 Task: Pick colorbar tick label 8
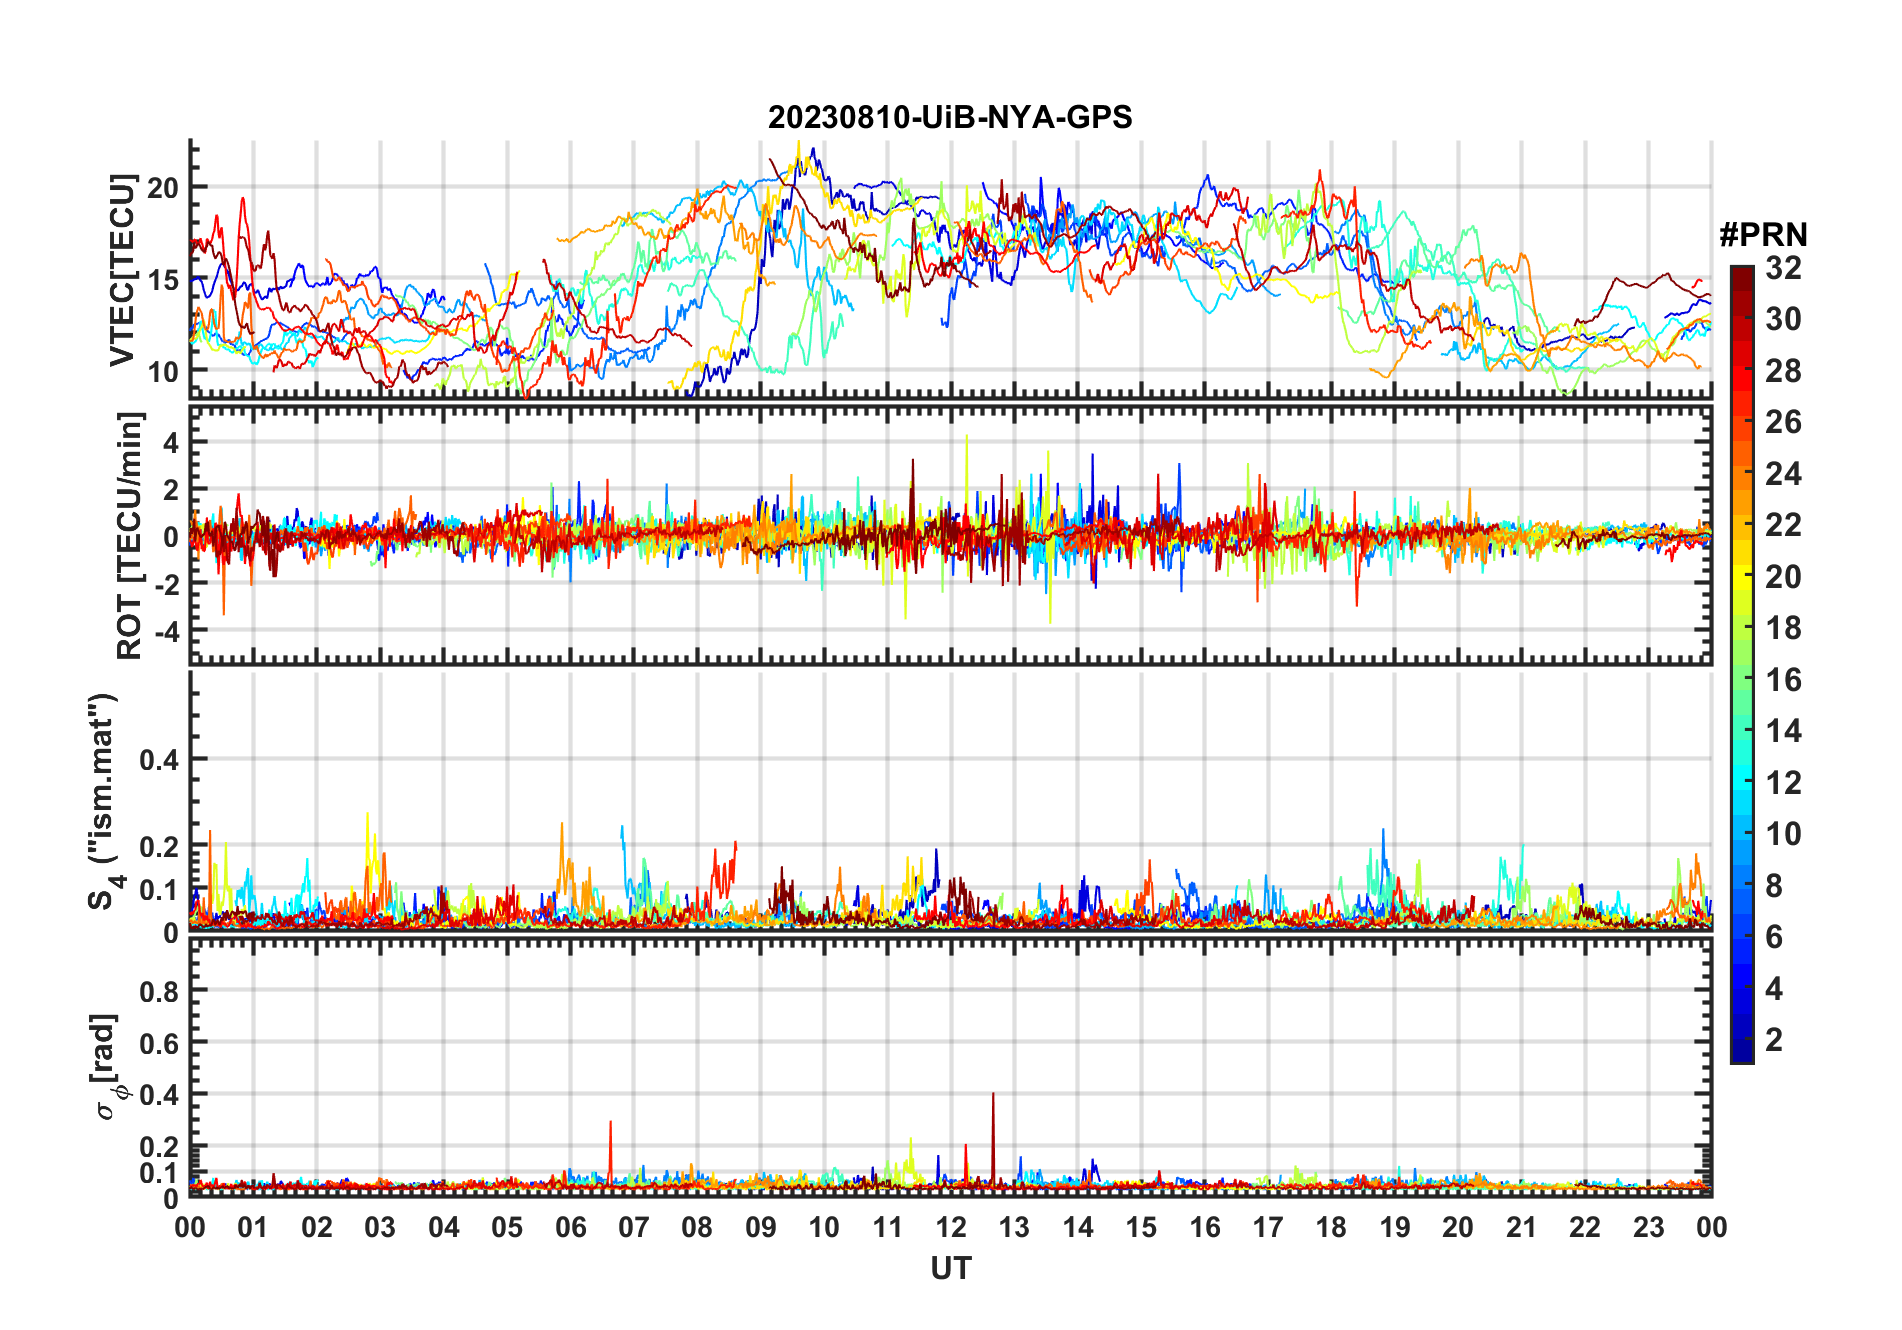coord(1774,886)
